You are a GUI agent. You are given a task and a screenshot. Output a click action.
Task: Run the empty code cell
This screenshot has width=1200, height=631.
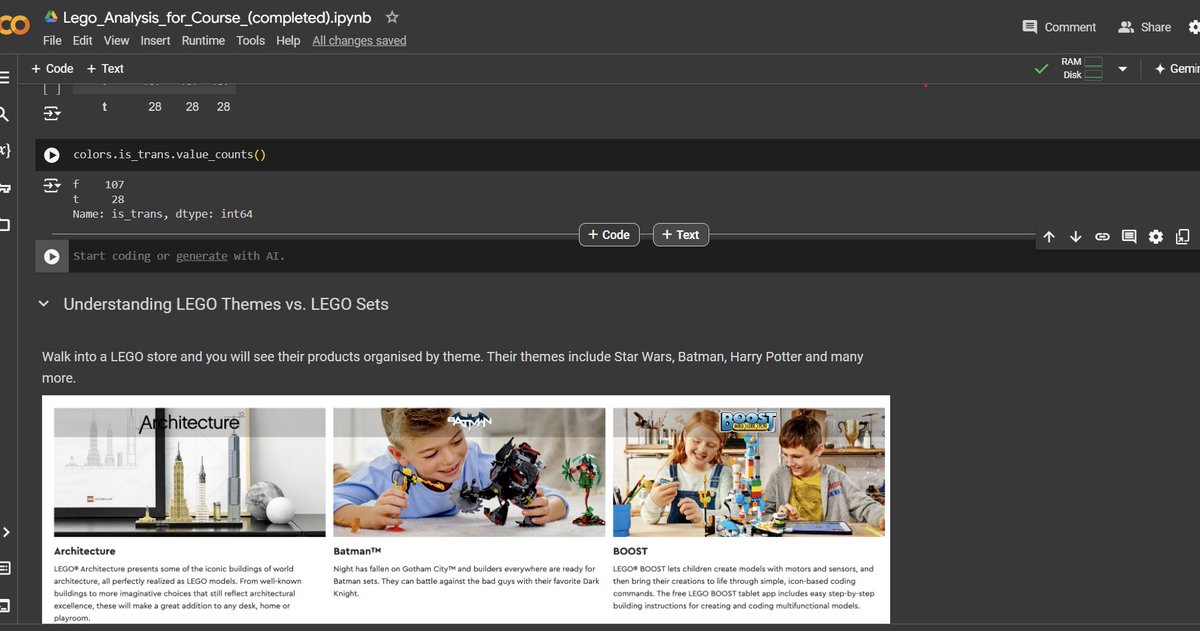pos(52,257)
